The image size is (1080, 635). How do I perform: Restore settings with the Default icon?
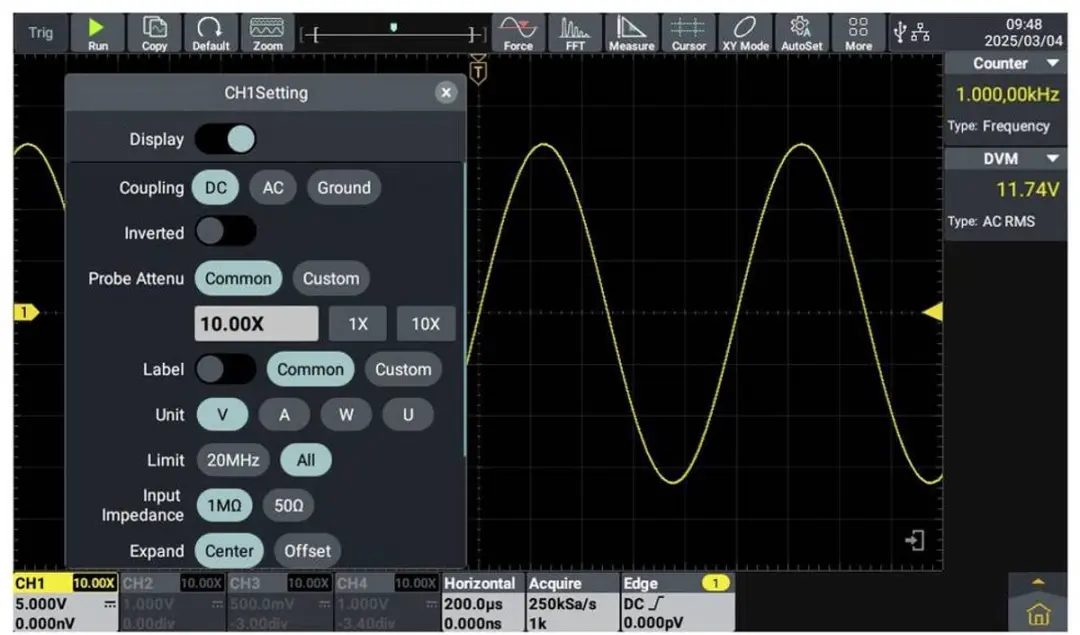(211, 33)
